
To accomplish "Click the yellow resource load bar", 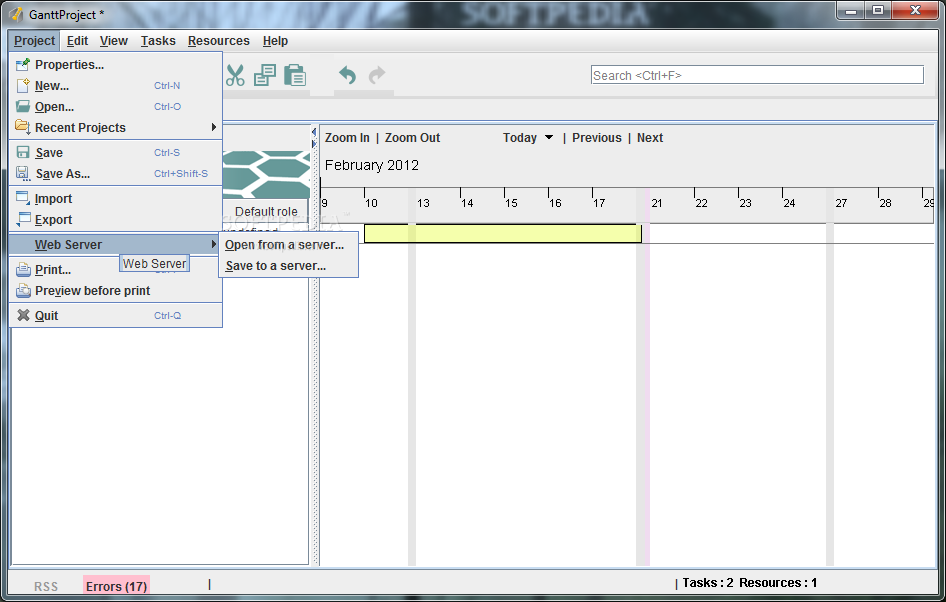I will coord(503,233).
